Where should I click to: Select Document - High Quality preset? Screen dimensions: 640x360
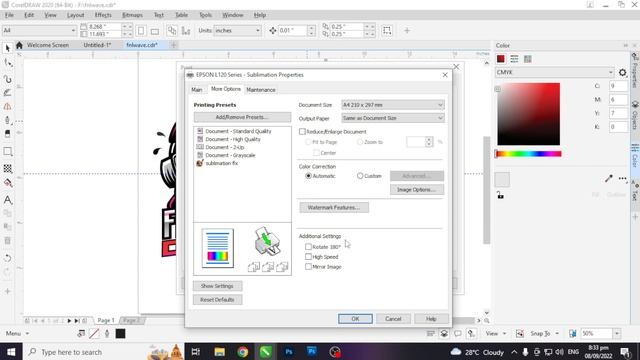pyautogui.click(x=232, y=139)
